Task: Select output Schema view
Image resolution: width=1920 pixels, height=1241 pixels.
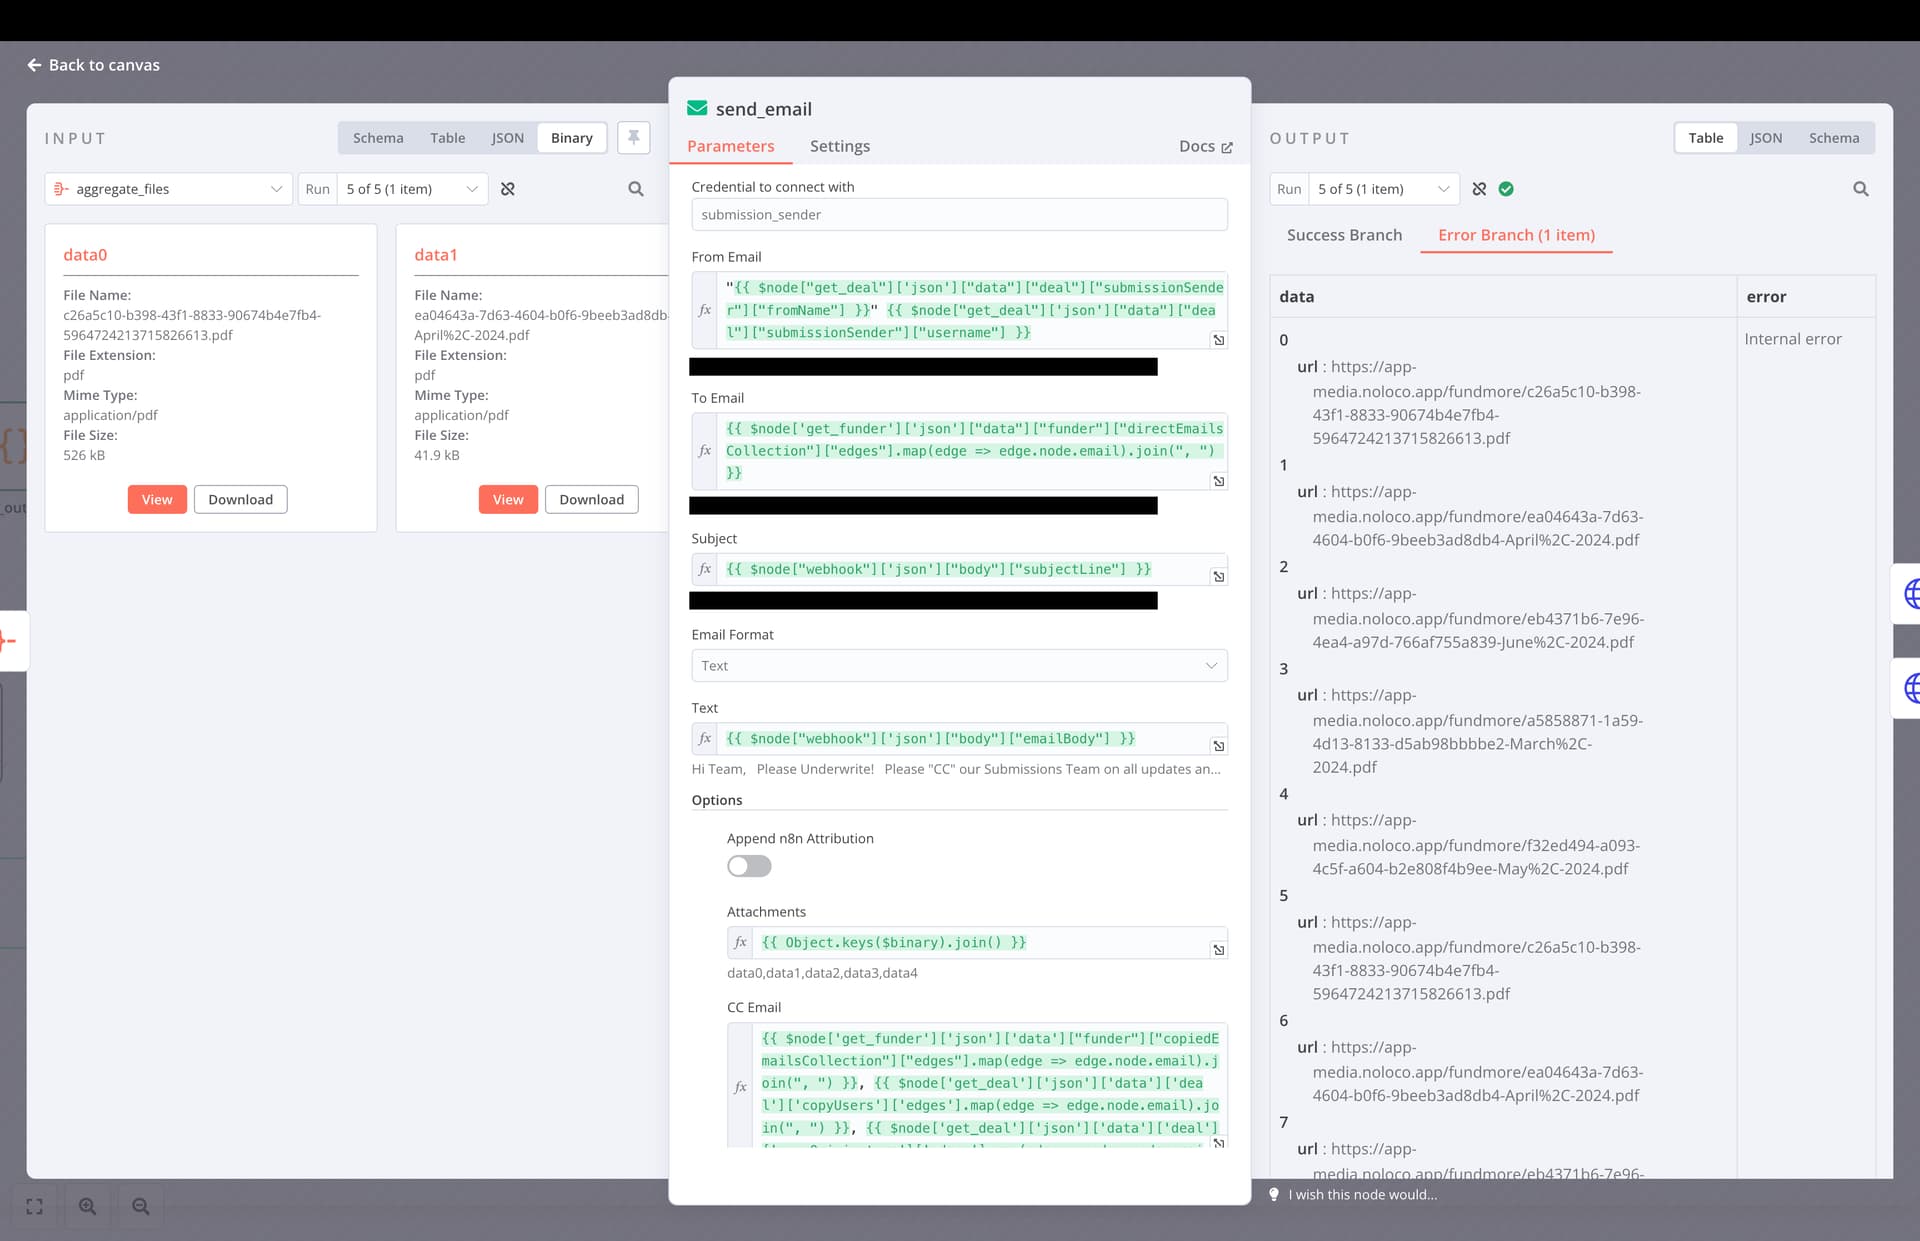Action: [x=1834, y=138]
